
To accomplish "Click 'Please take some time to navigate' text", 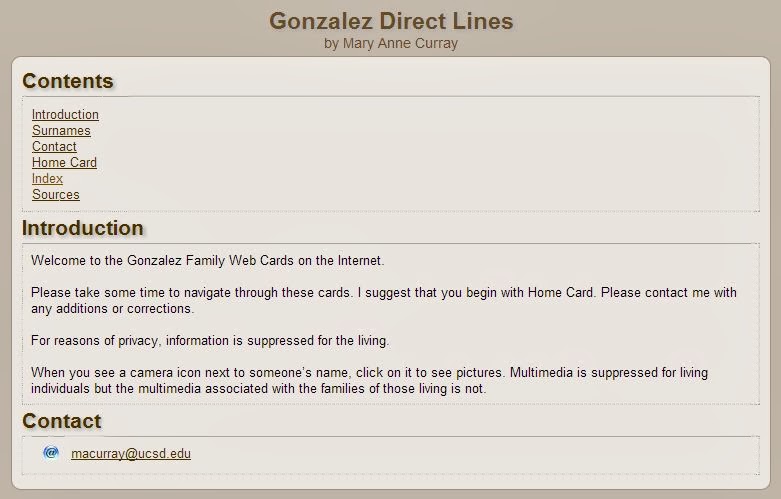I will (x=192, y=292).
